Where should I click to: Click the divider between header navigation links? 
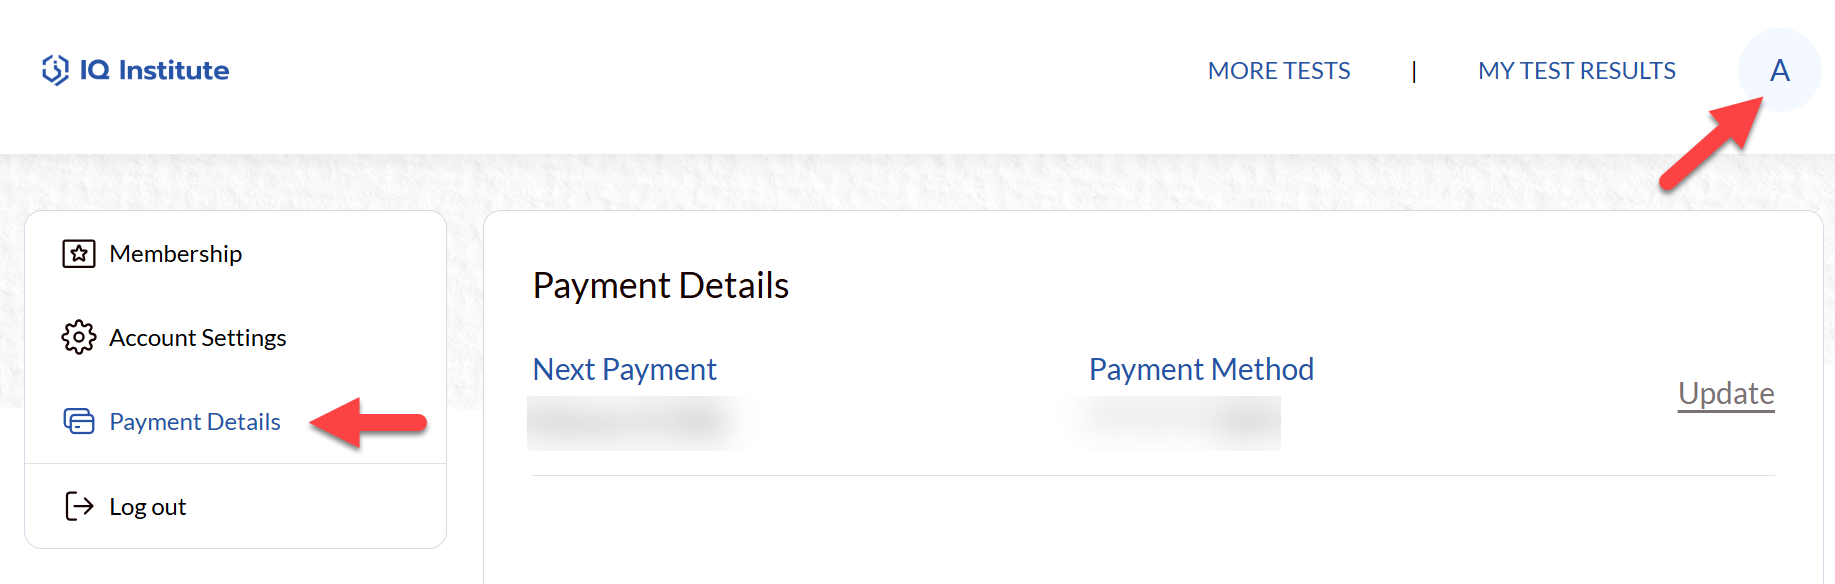[1414, 71]
